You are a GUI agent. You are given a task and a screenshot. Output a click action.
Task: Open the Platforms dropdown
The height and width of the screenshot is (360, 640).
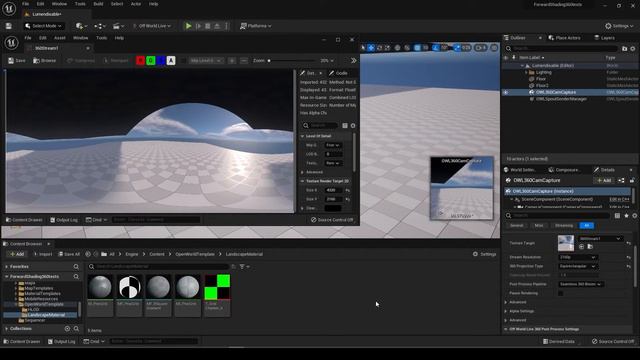pyautogui.click(x=255, y=26)
